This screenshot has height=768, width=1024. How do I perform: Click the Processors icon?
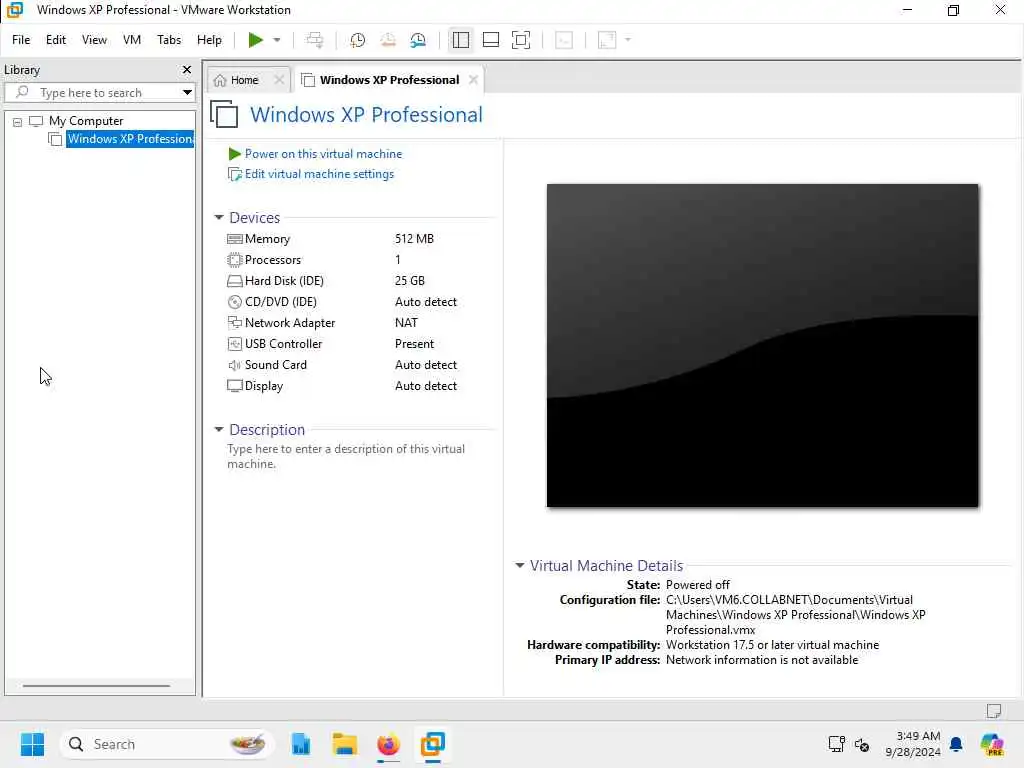[x=234, y=260]
